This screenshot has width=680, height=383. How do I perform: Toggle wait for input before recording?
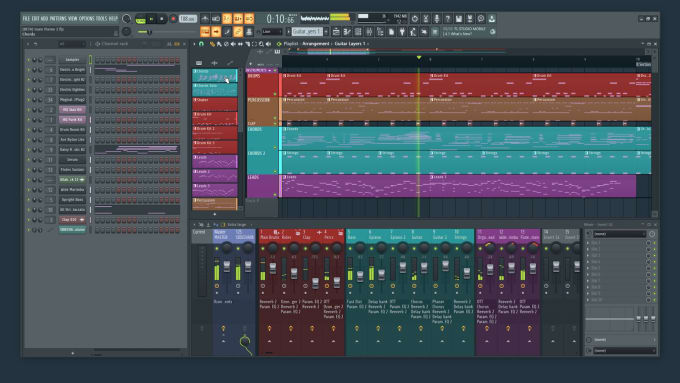216,19
